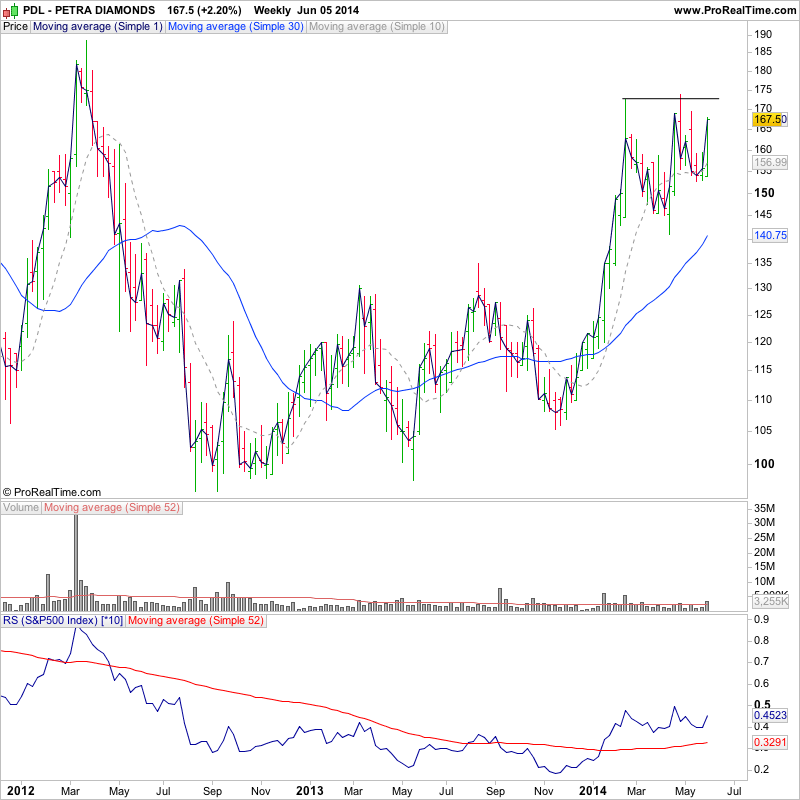Click the 2014 label on time axis
This screenshot has height=800, width=800.
click(592, 791)
